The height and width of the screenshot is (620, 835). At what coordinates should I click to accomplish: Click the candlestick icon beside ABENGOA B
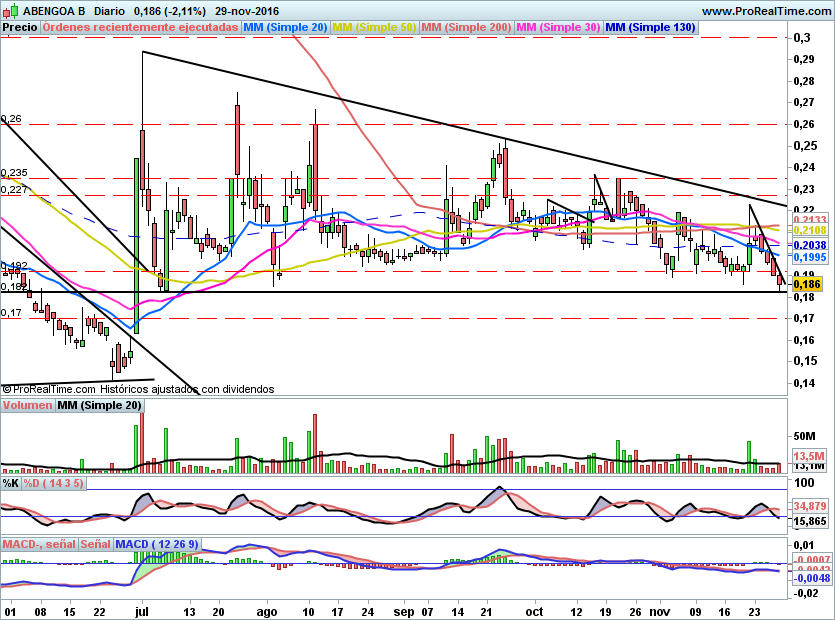click(10, 11)
